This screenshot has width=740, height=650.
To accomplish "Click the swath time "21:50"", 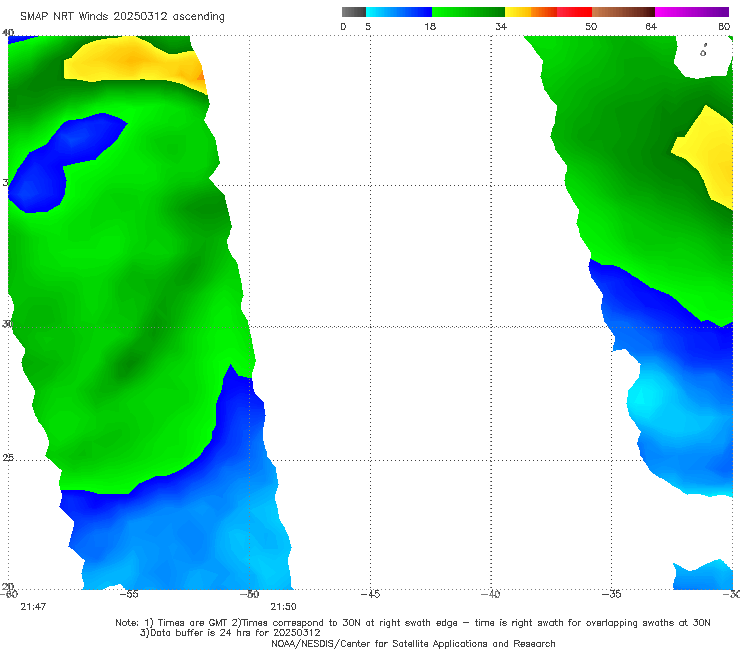I will pyautogui.click(x=283, y=607).
